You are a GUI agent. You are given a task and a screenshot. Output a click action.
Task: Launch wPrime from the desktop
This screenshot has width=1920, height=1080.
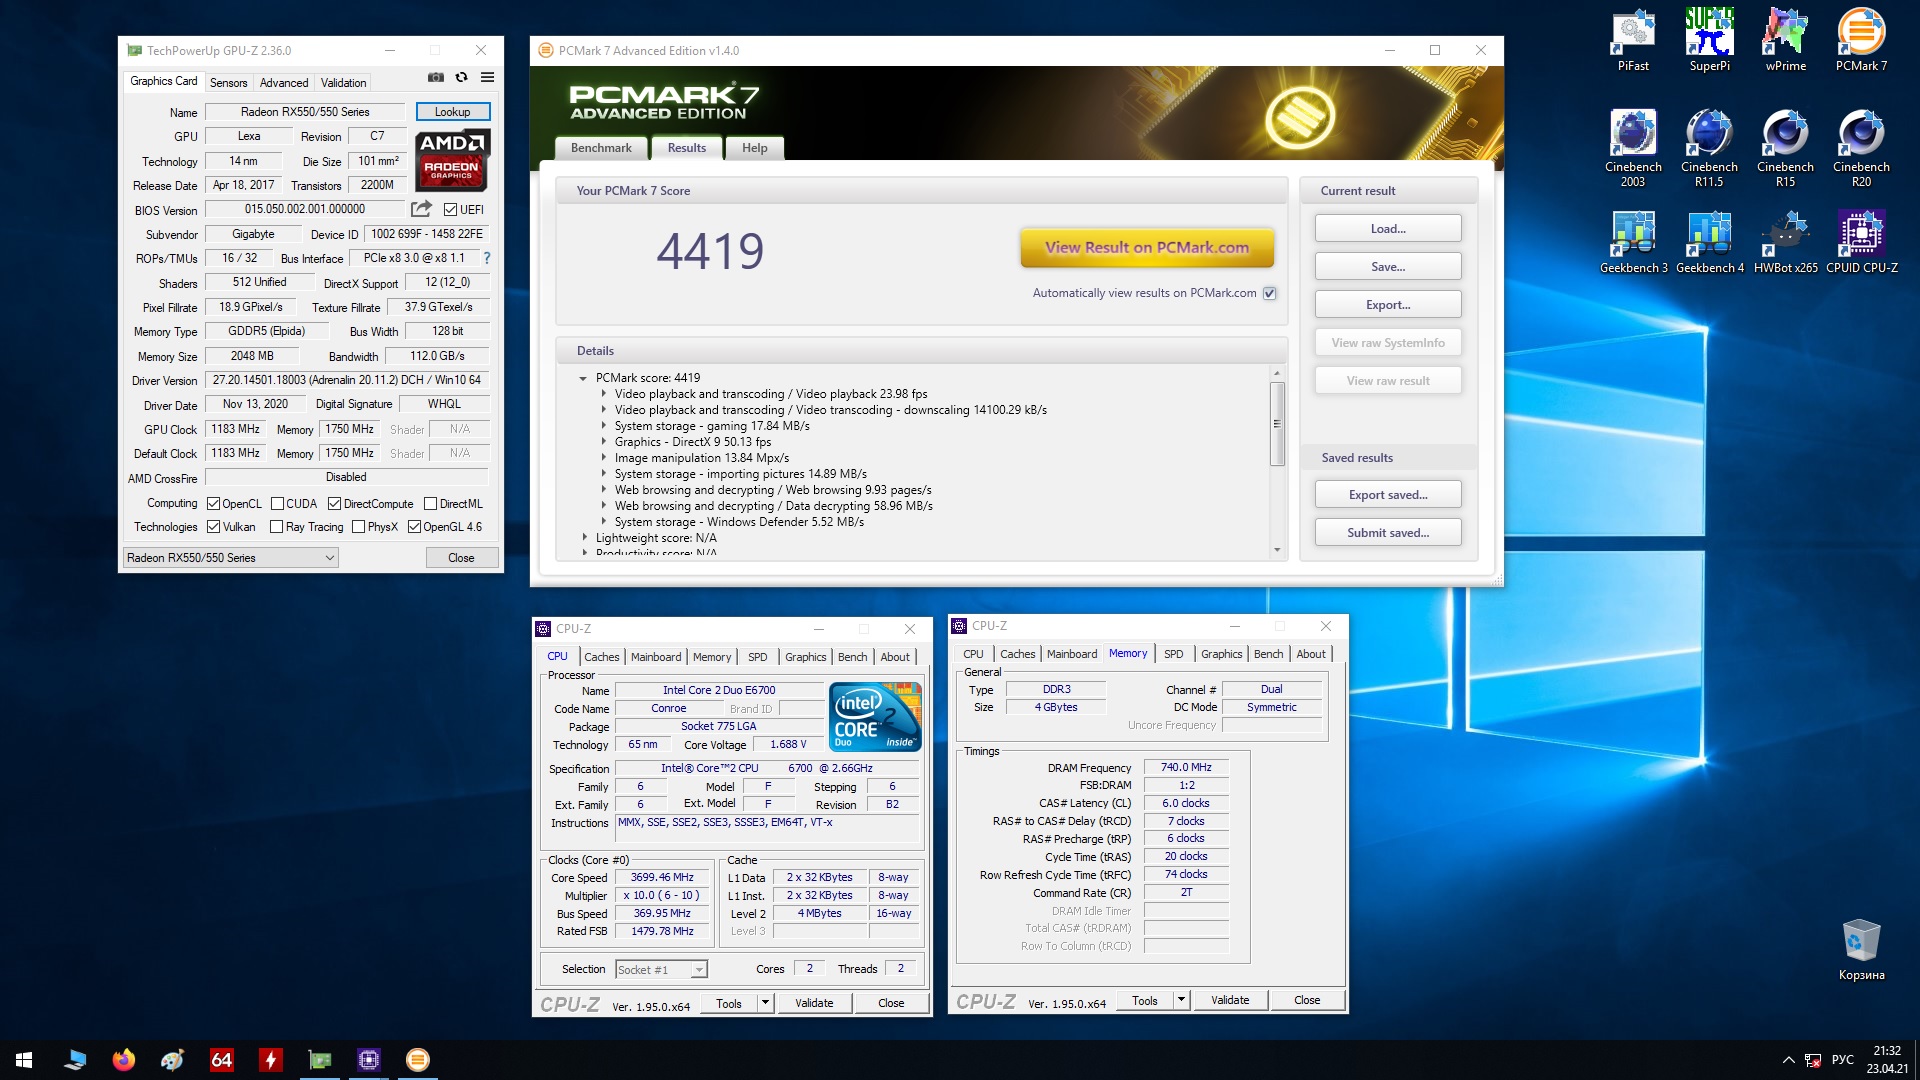[1785, 40]
